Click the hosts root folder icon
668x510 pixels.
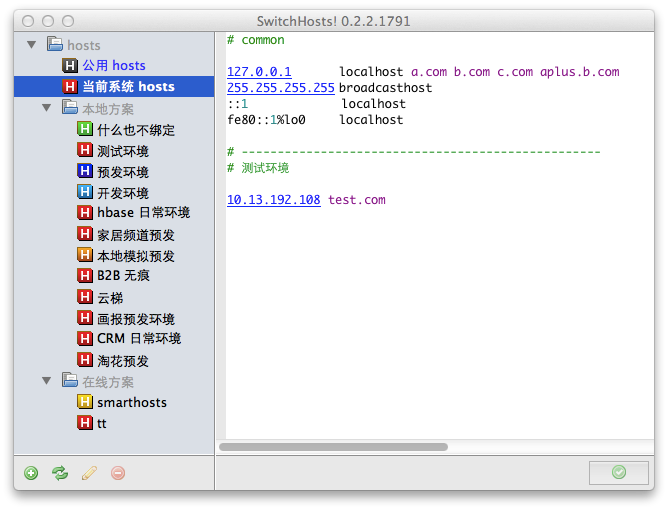coord(55,44)
